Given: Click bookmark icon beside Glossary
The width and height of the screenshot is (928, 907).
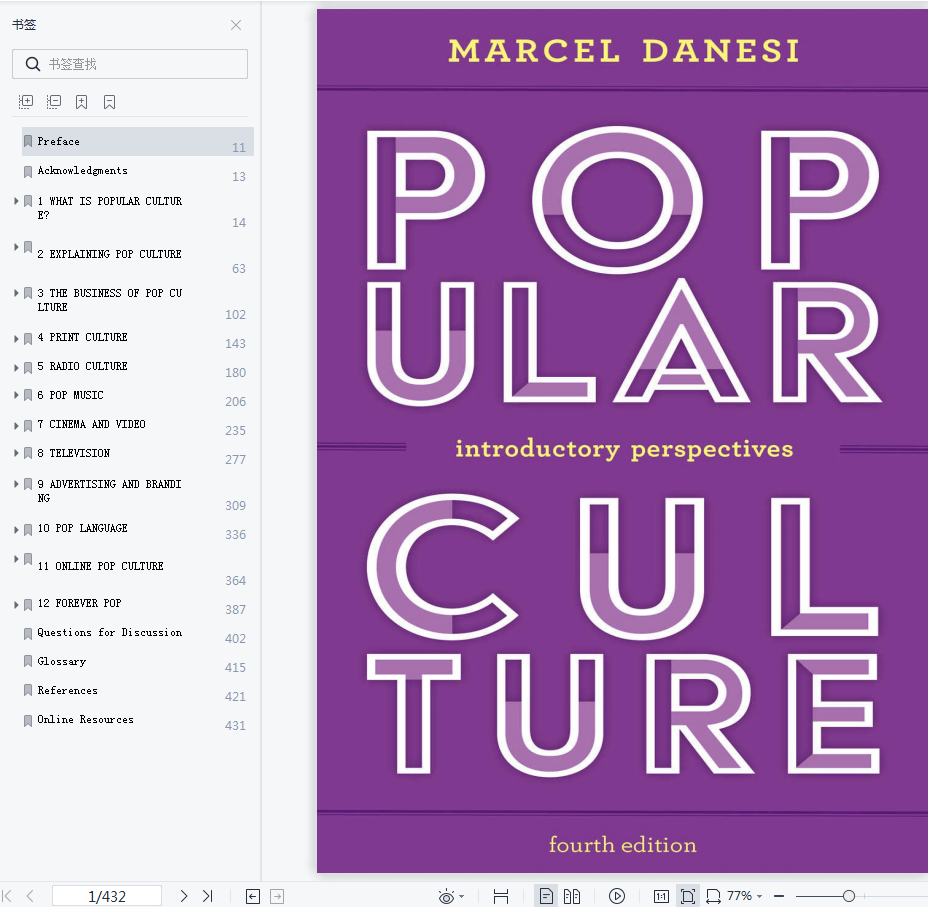Looking at the screenshot, I should 28,661.
